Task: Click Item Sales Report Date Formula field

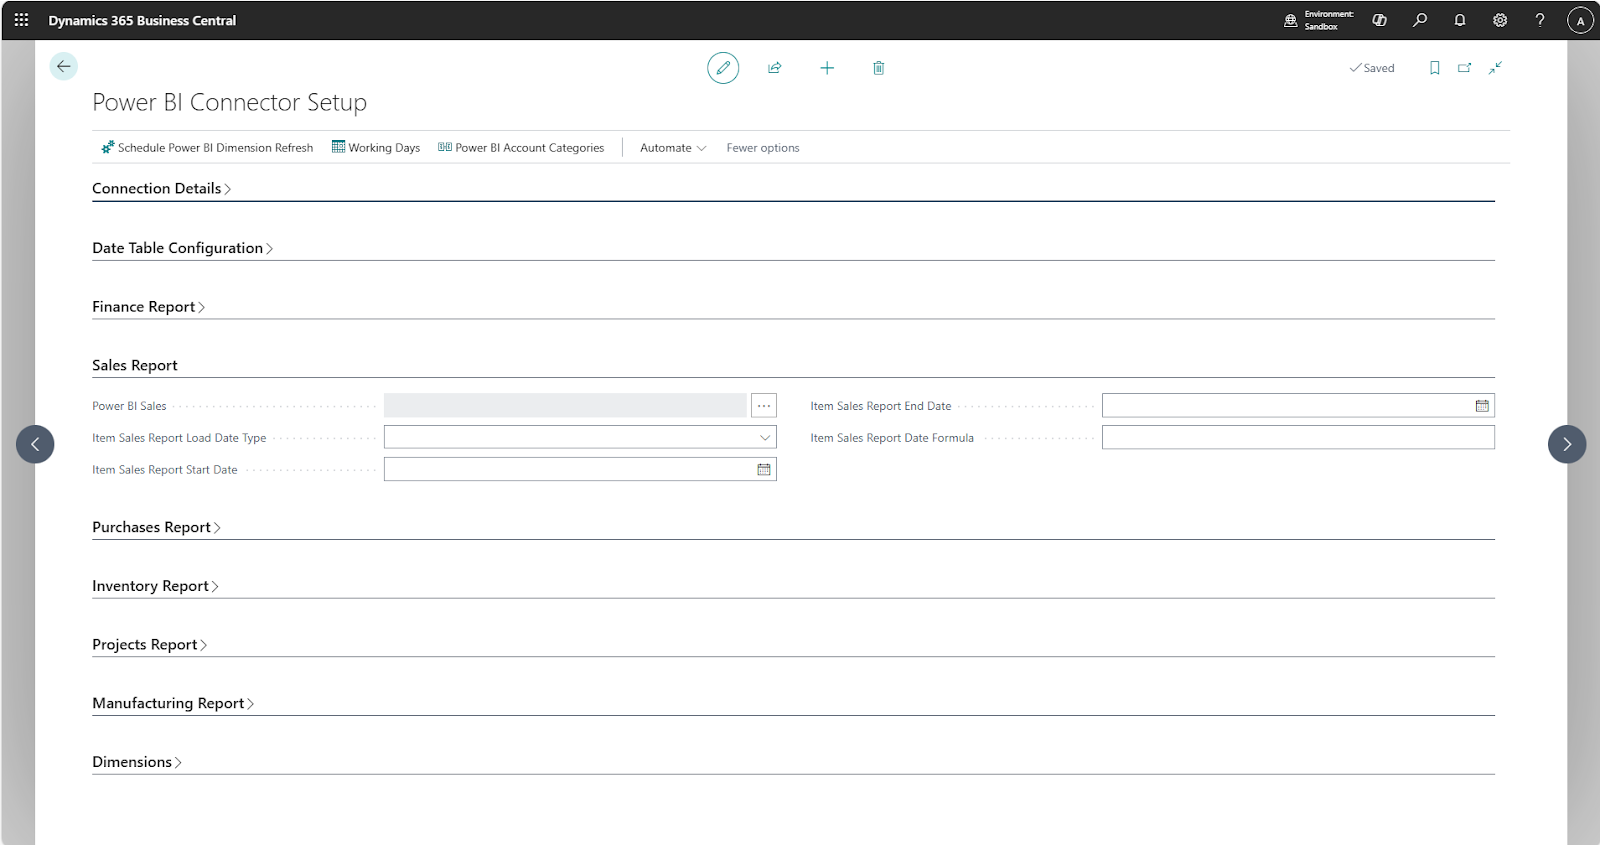Action: click(1298, 437)
